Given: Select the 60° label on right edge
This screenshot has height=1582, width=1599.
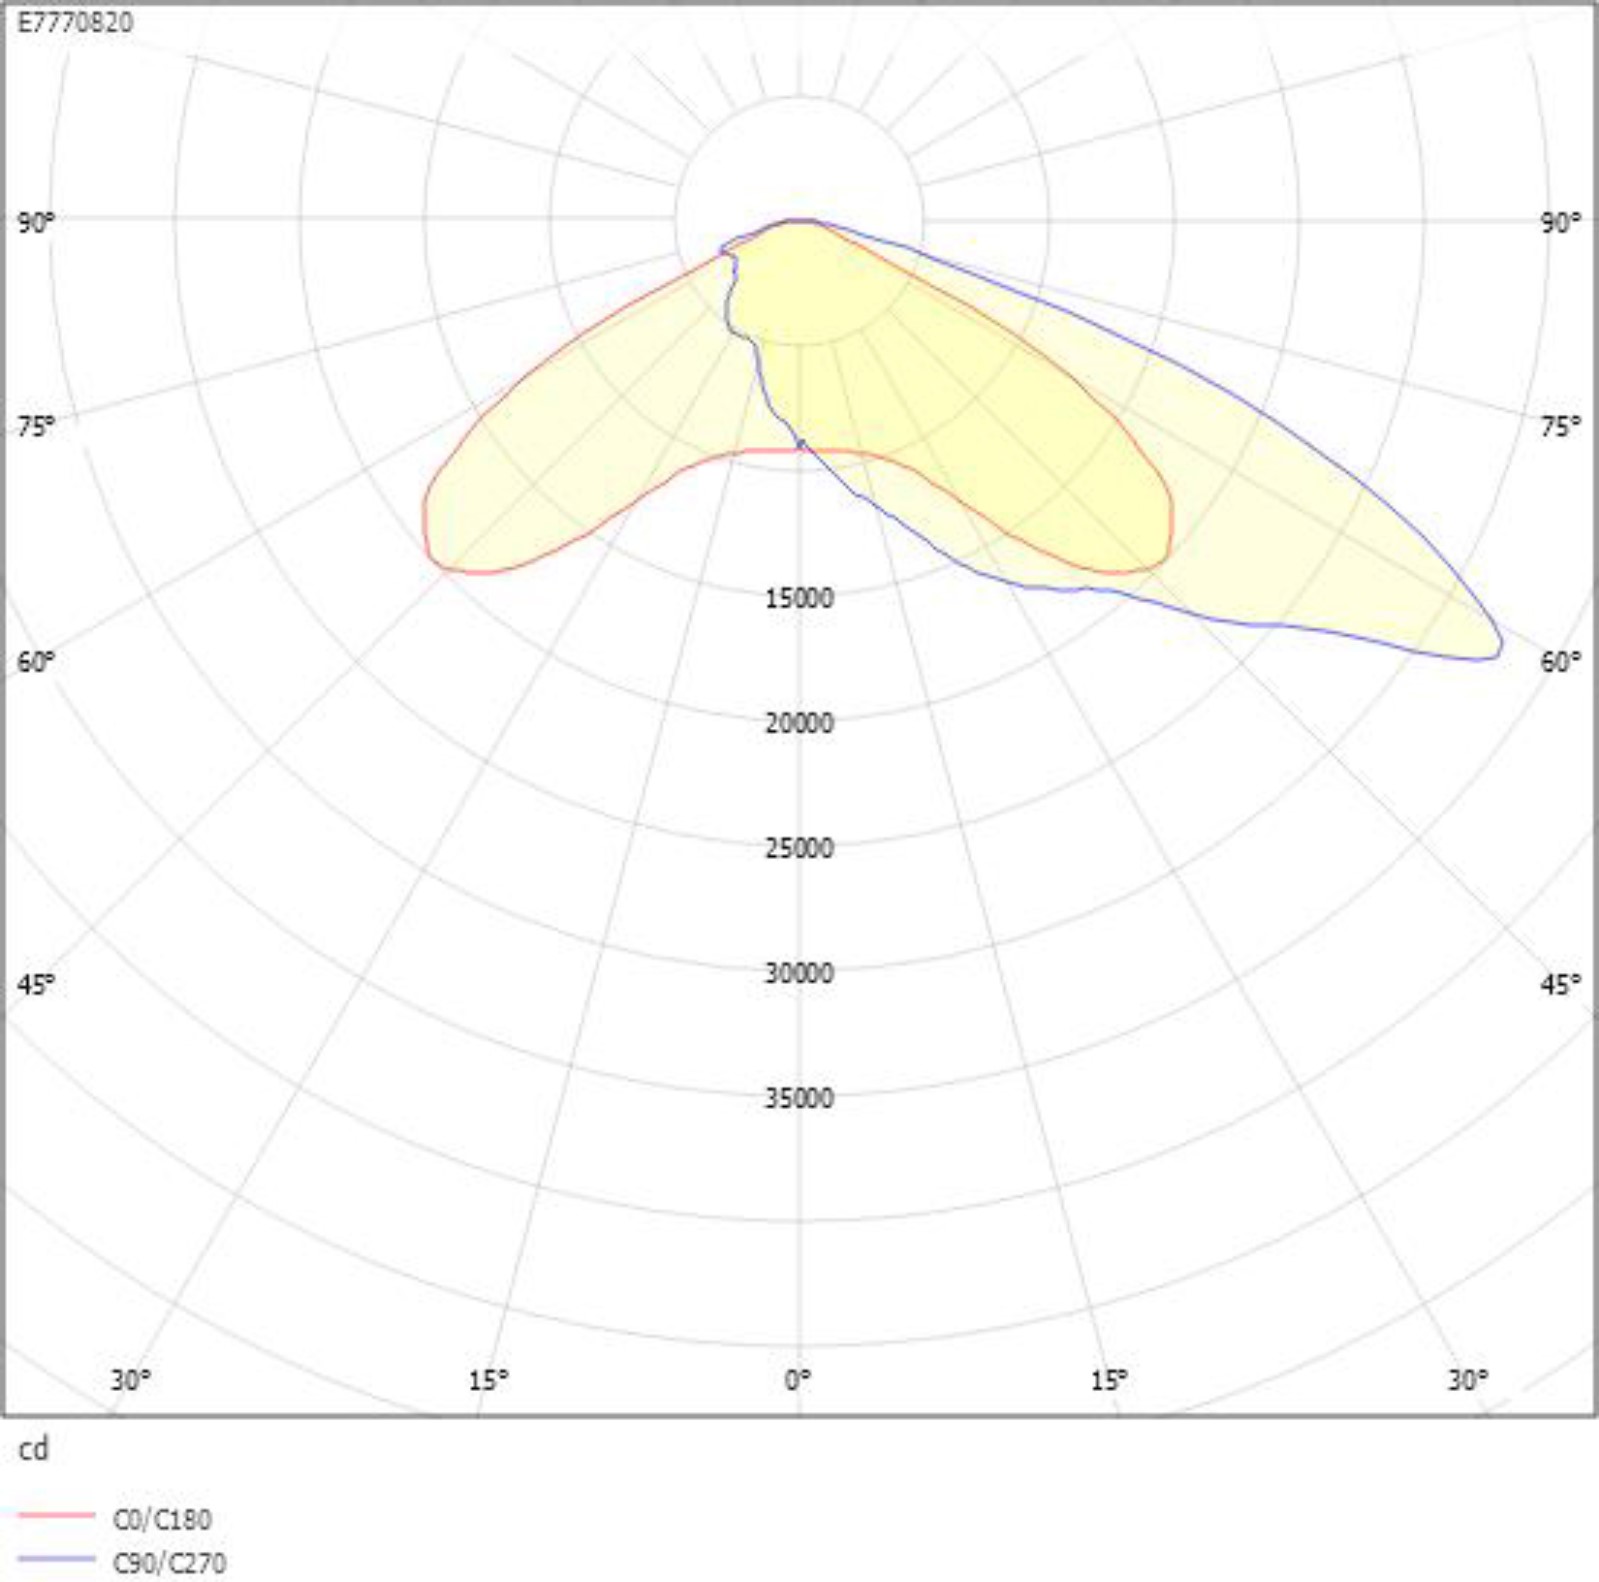Looking at the screenshot, I should (x=1560, y=661).
